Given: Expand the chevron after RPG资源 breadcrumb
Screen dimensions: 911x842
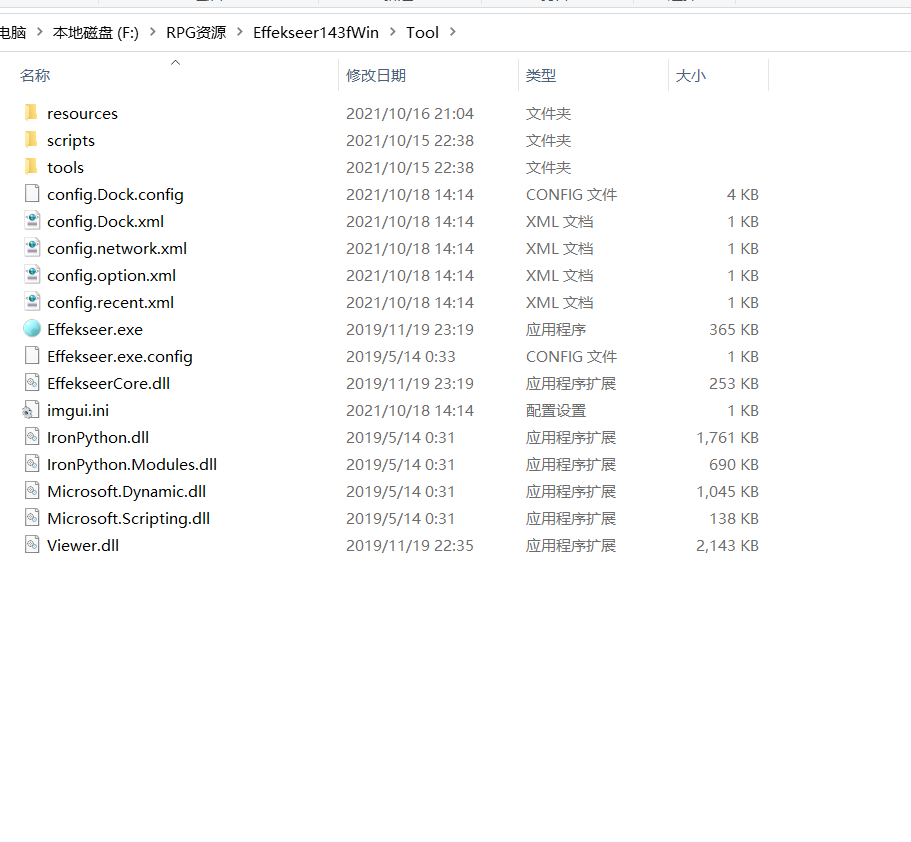Looking at the screenshot, I should [x=239, y=32].
